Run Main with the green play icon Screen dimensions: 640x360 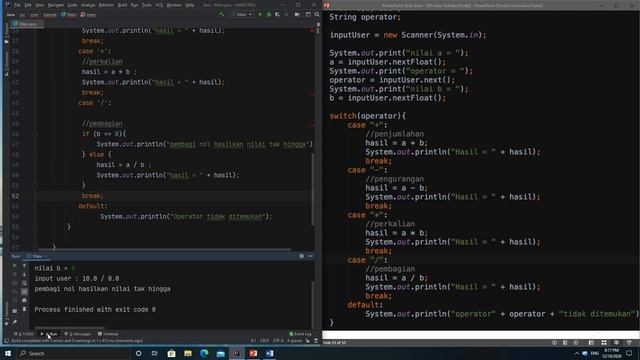point(260,14)
